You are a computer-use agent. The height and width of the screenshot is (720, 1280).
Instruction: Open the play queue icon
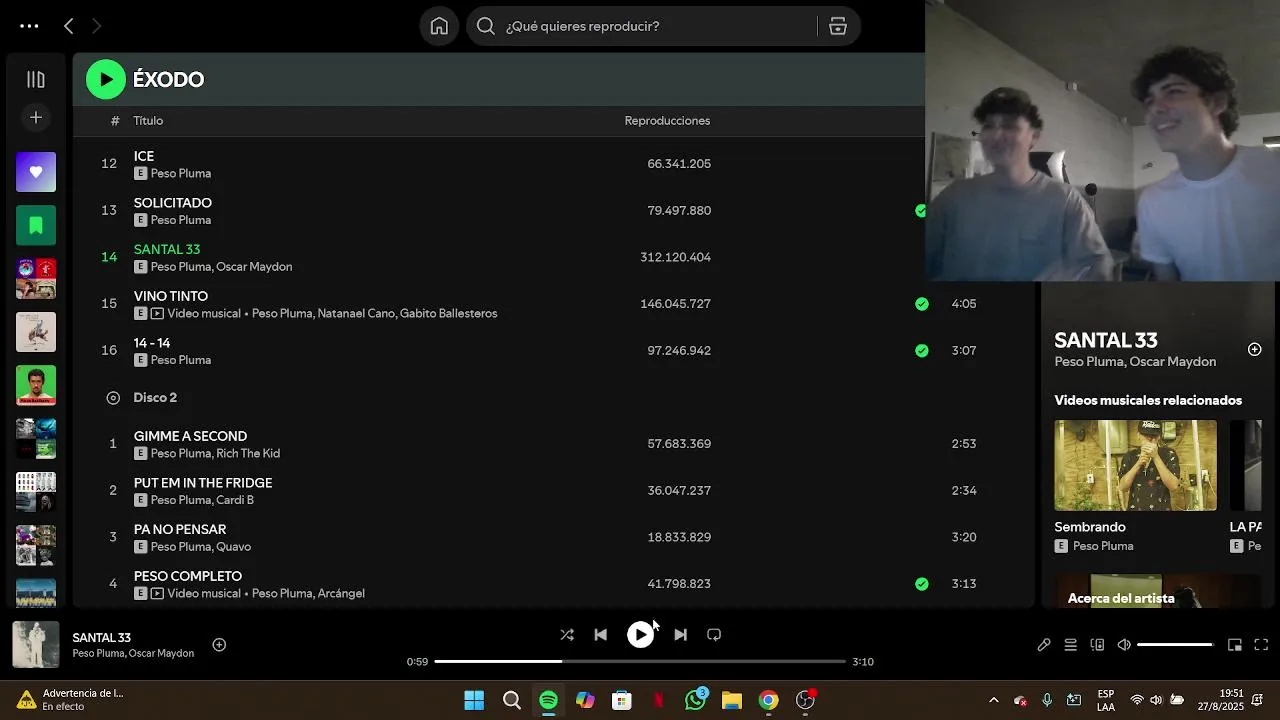click(x=1070, y=645)
